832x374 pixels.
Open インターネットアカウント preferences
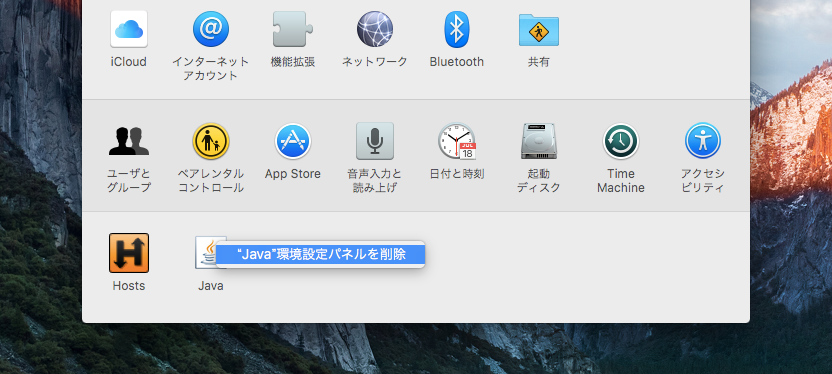pos(211,29)
